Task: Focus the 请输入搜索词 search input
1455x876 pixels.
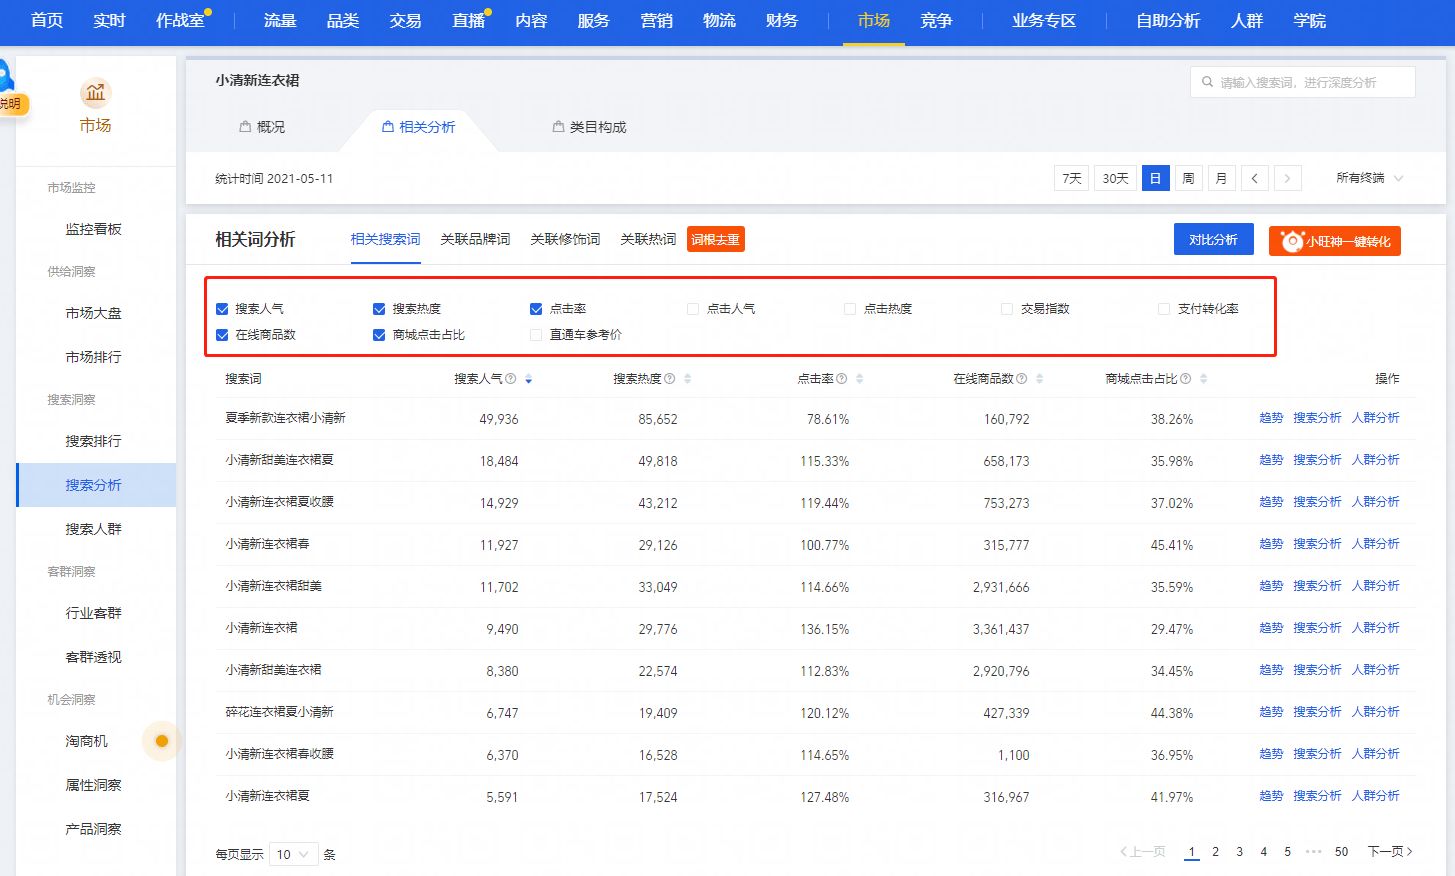Action: pos(1303,82)
